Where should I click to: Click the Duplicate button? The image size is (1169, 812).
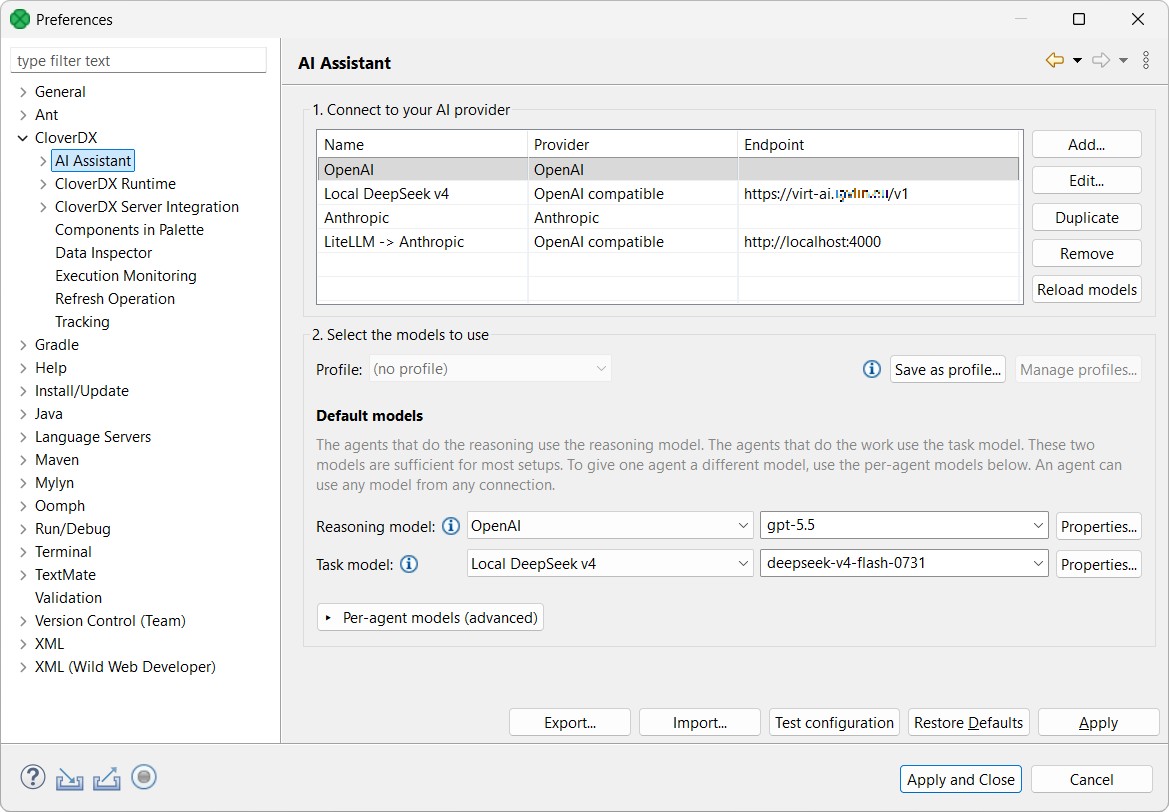(x=1086, y=217)
